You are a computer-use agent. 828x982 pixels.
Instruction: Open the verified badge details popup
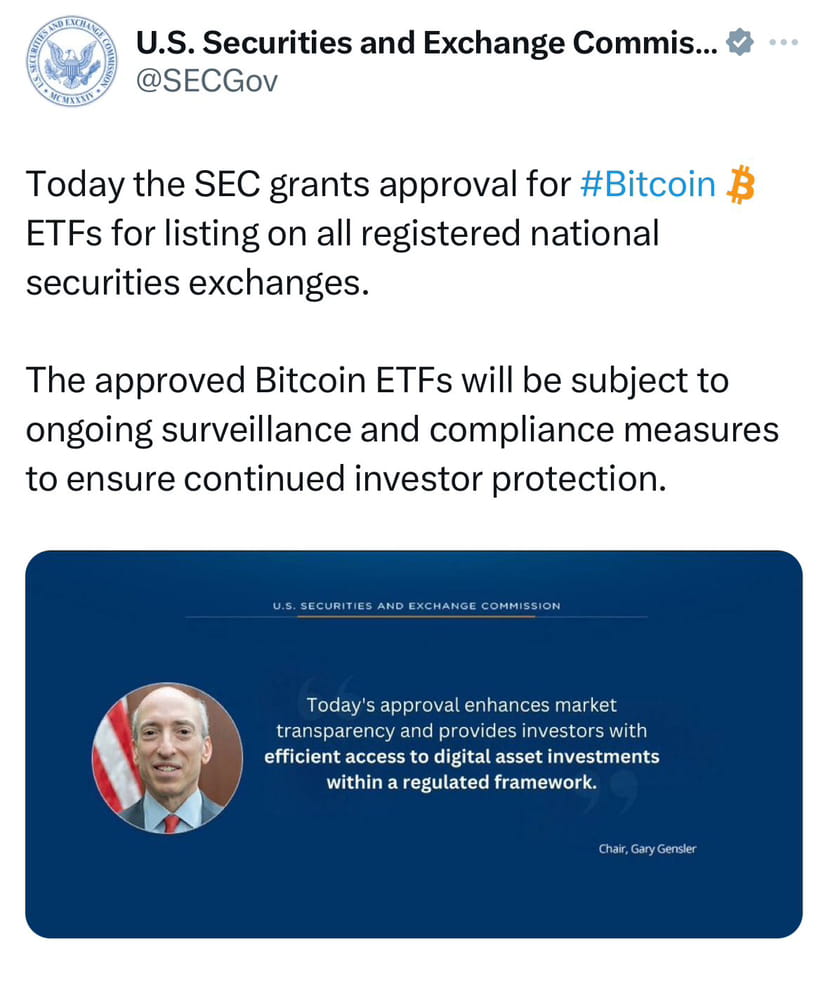click(737, 41)
